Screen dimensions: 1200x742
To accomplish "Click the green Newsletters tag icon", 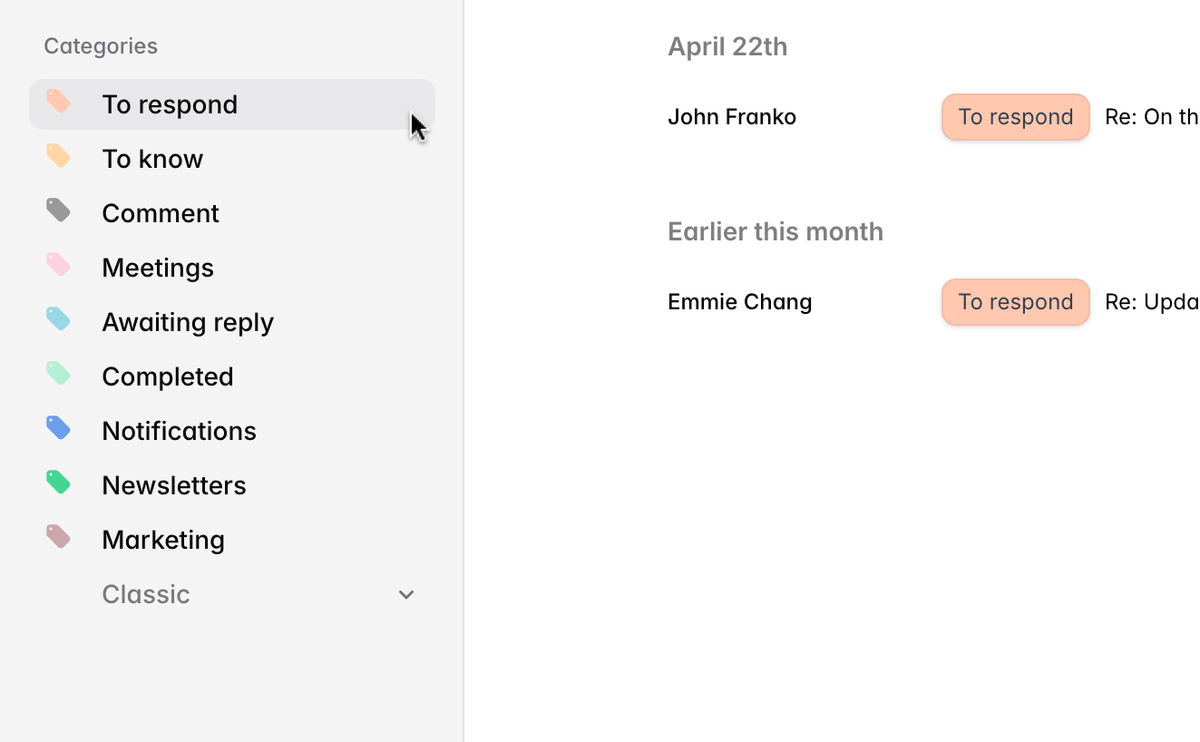I will 58,482.
